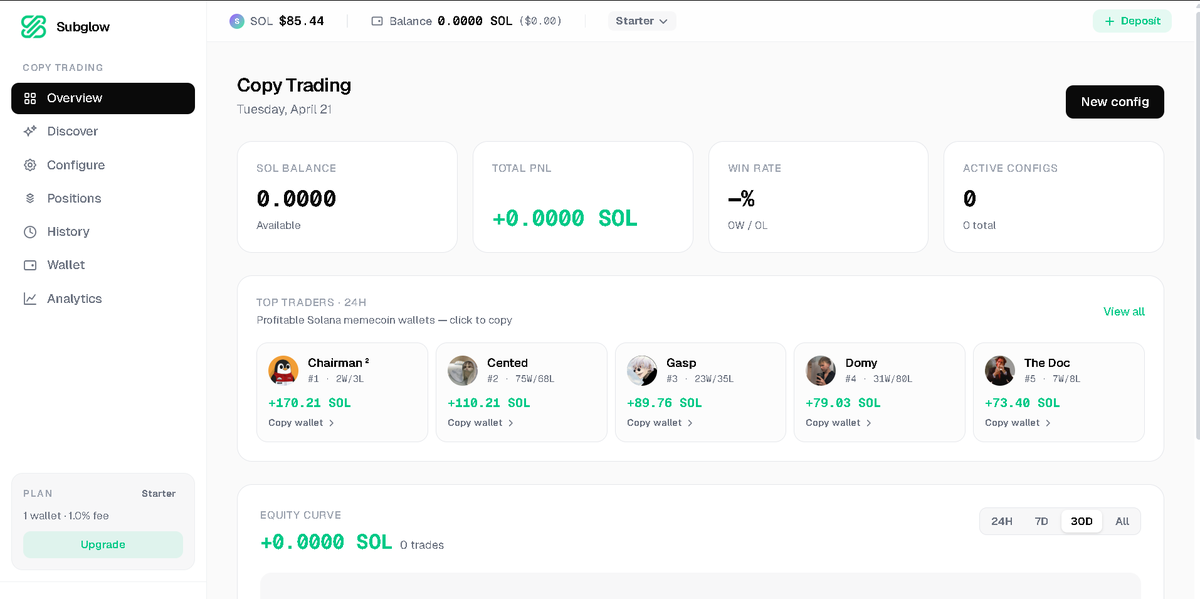This screenshot has width=1200, height=599.
Task: Click the Tuesday, April 21 date
Action: click(285, 110)
